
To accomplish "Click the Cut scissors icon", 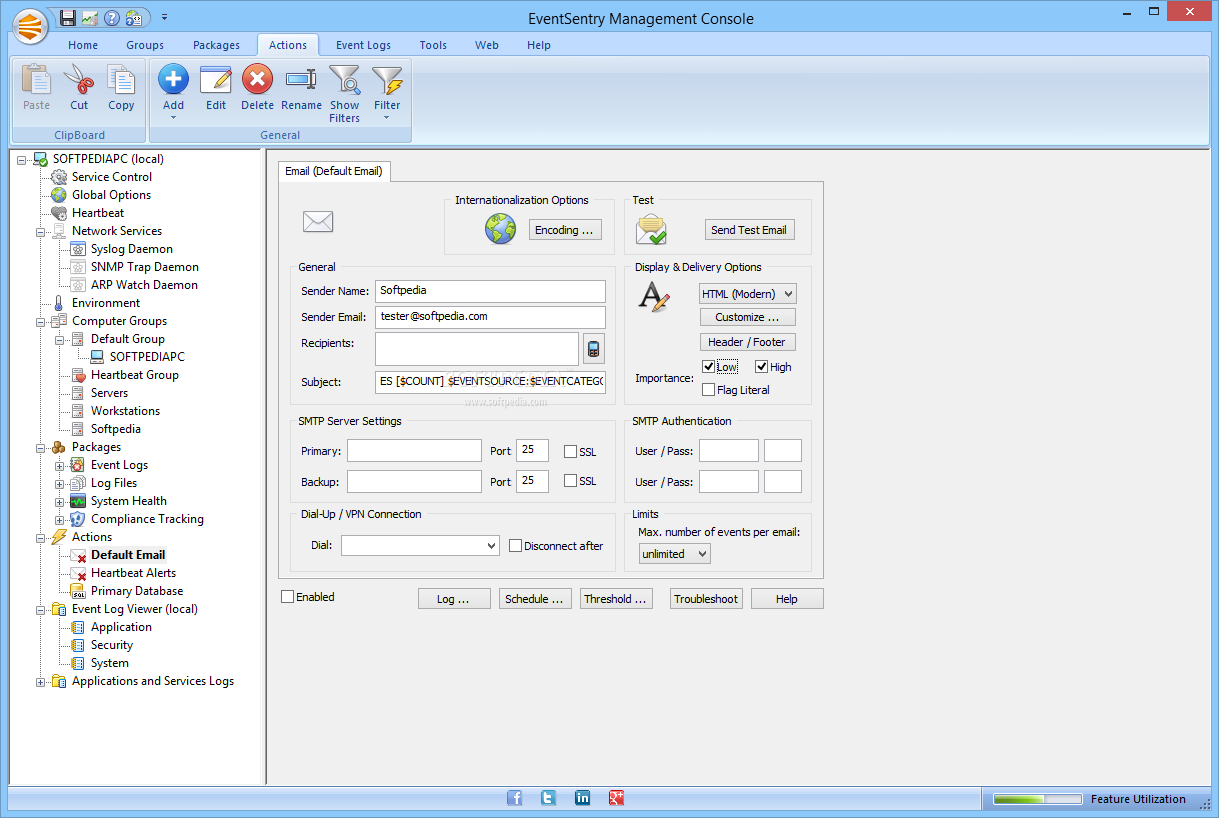I will coord(79,79).
